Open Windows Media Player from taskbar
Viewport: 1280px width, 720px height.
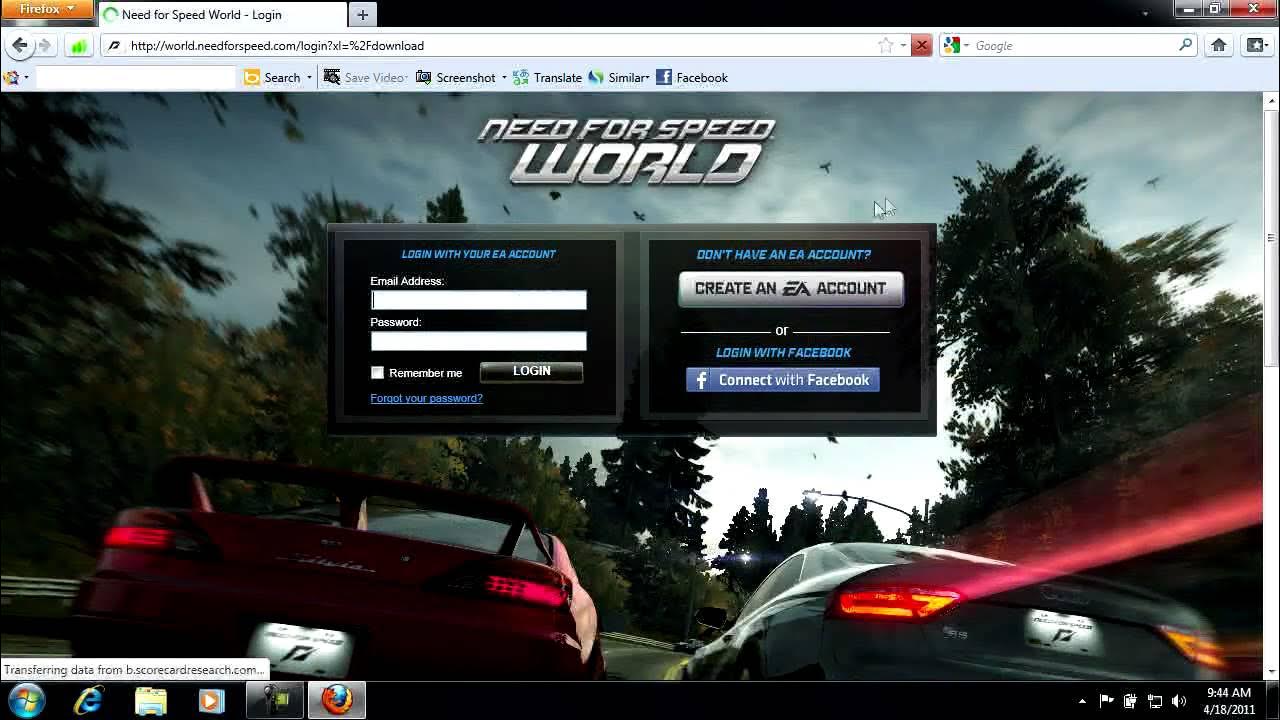pyautogui.click(x=211, y=700)
